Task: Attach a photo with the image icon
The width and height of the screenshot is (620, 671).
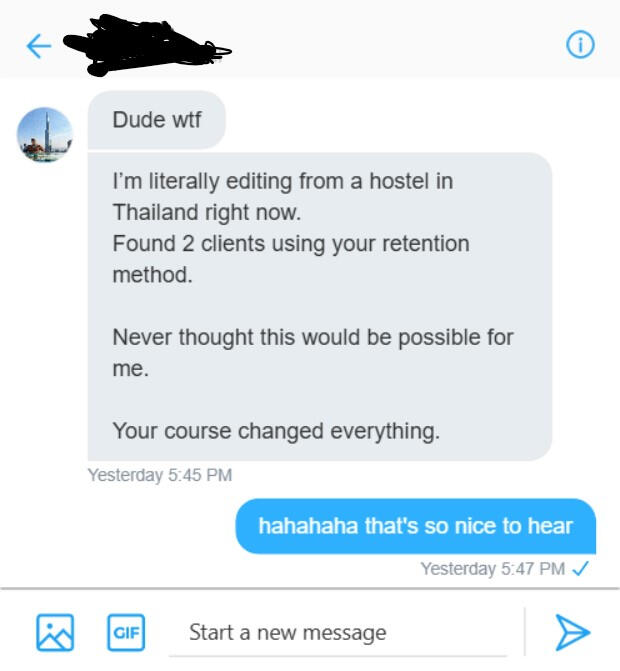Action: 55,632
